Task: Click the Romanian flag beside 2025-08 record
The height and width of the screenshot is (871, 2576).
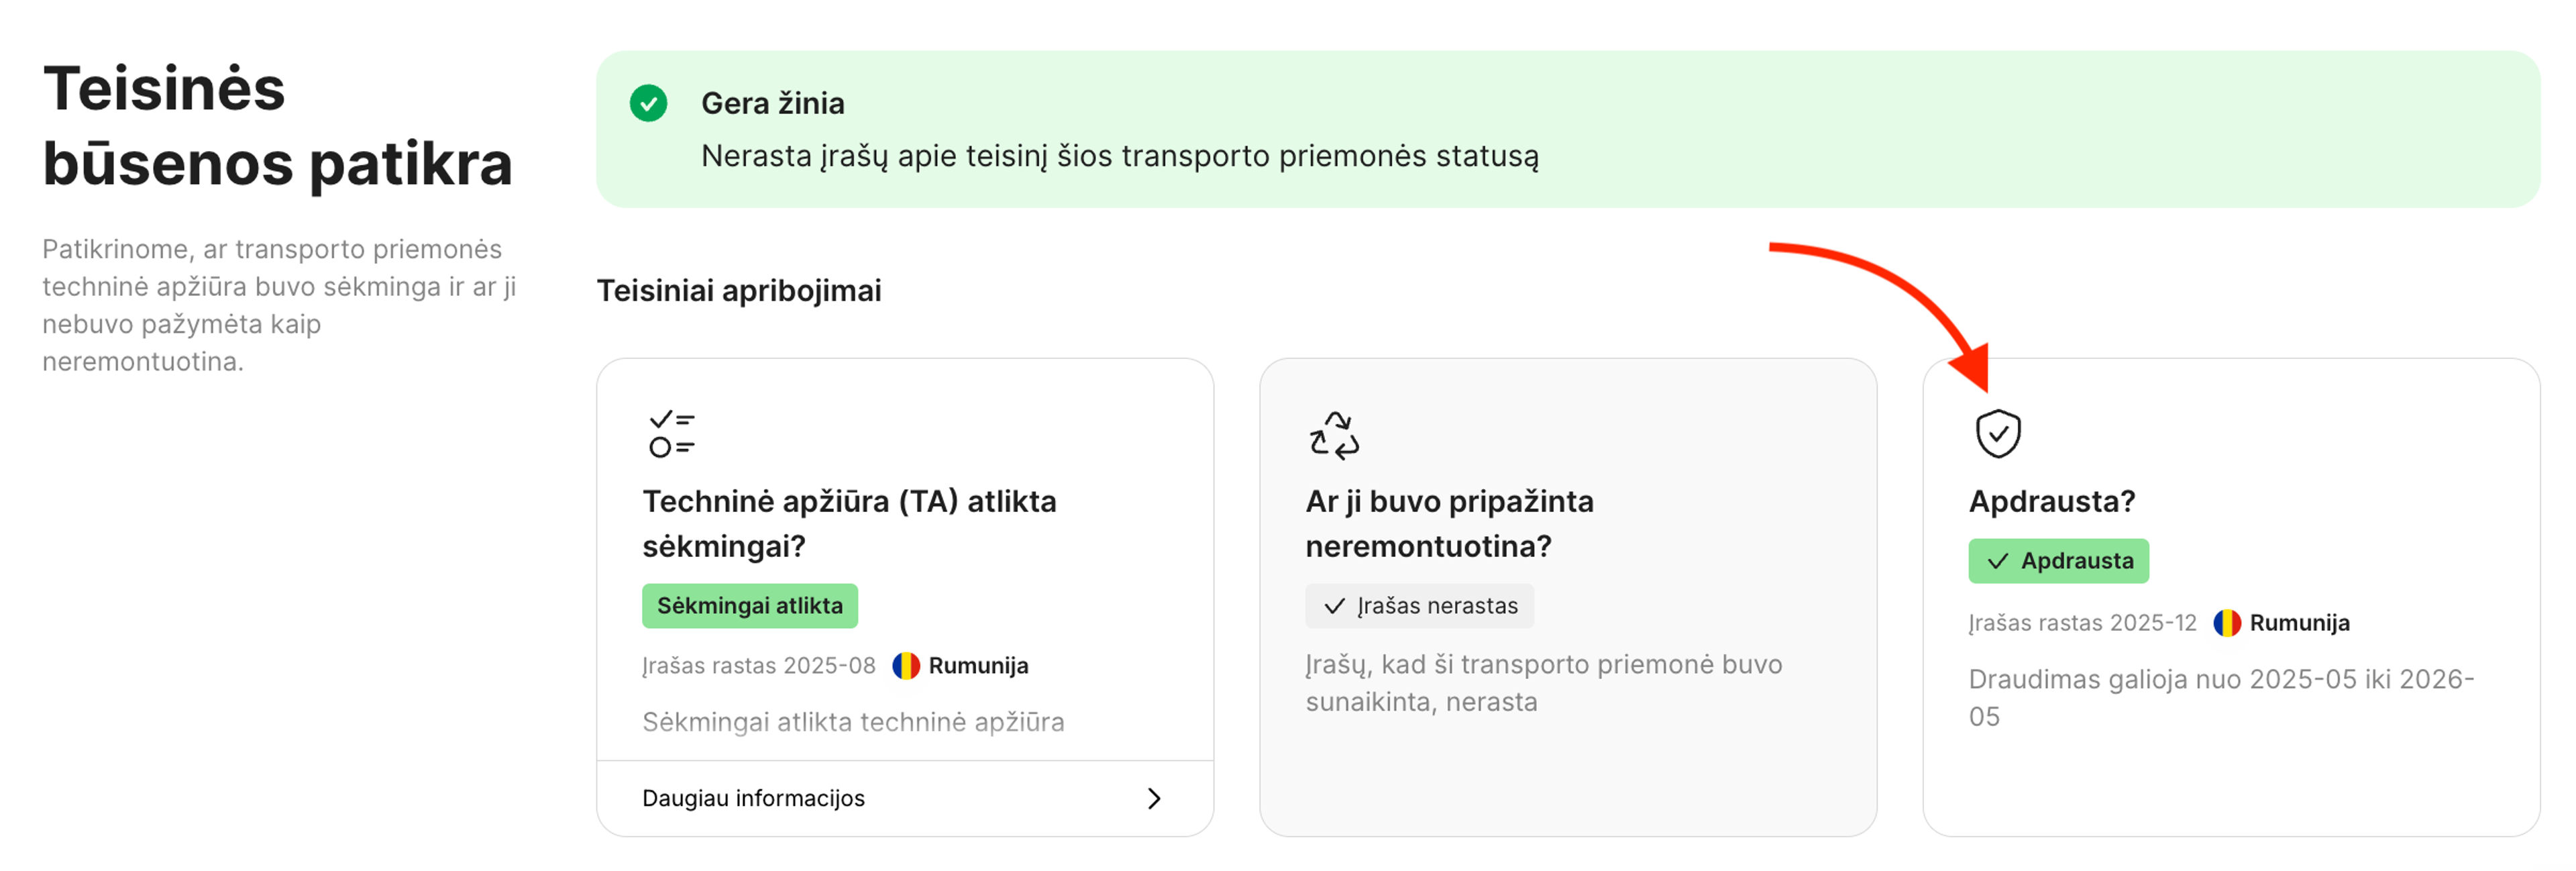Action: (905, 665)
